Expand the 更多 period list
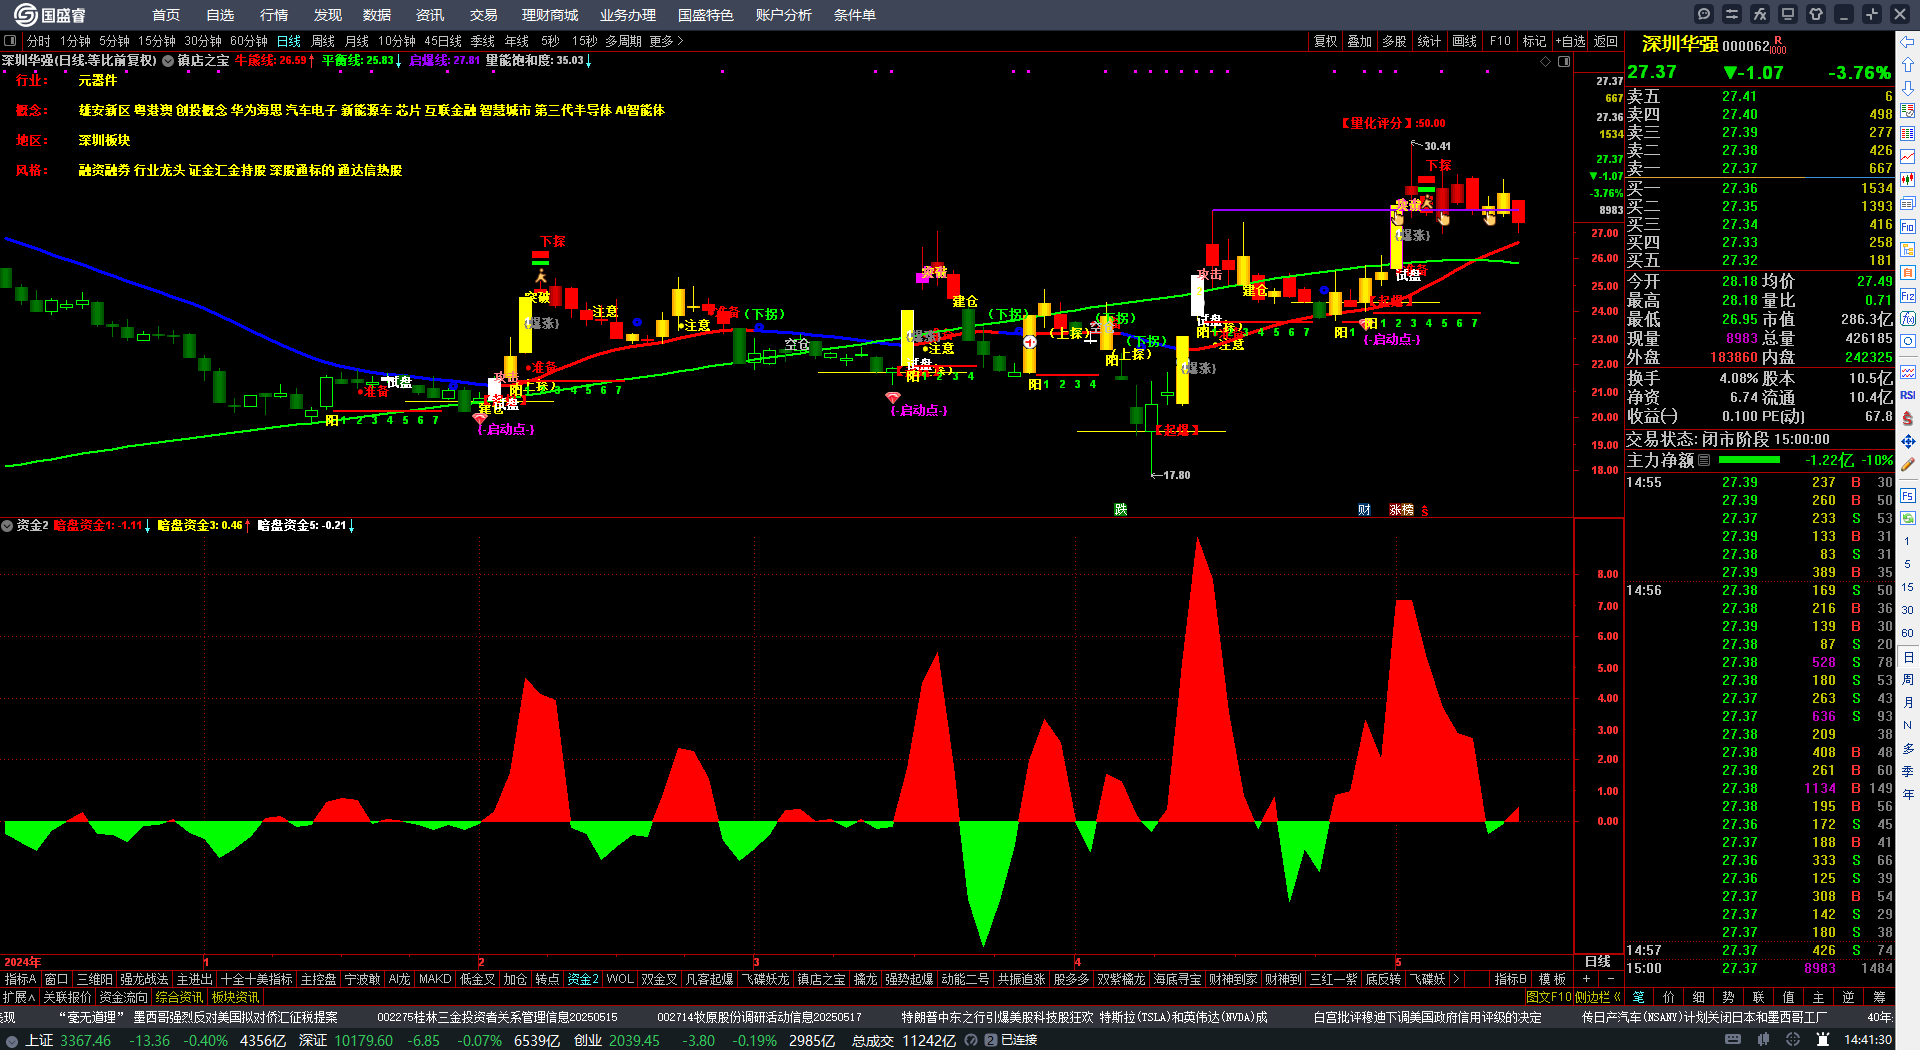This screenshot has width=1920, height=1050. point(666,41)
